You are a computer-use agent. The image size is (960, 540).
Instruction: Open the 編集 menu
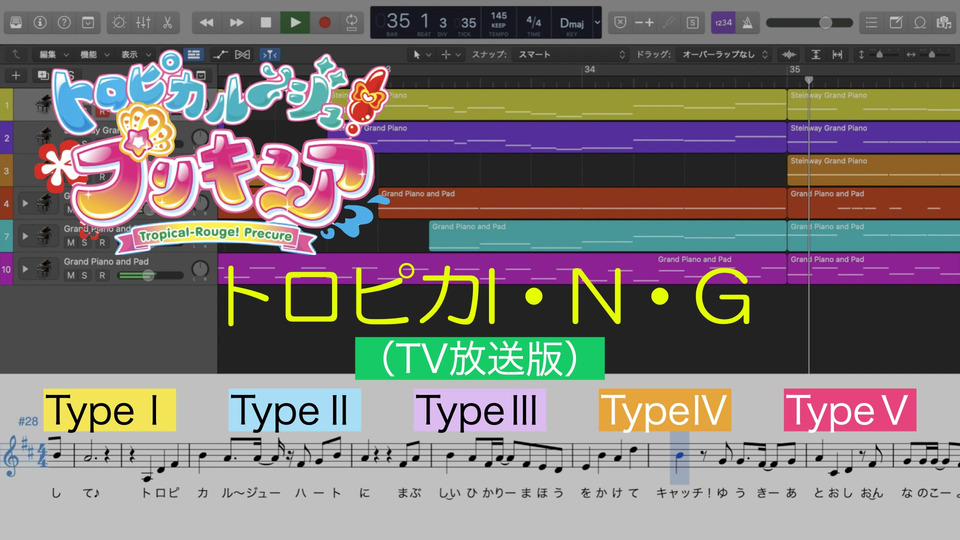click(53, 54)
